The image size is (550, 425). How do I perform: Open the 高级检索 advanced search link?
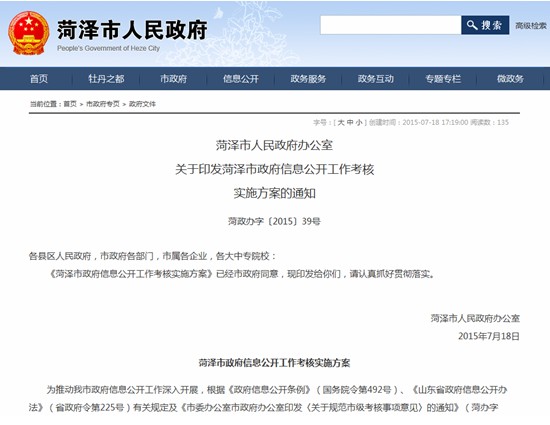(x=531, y=26)
